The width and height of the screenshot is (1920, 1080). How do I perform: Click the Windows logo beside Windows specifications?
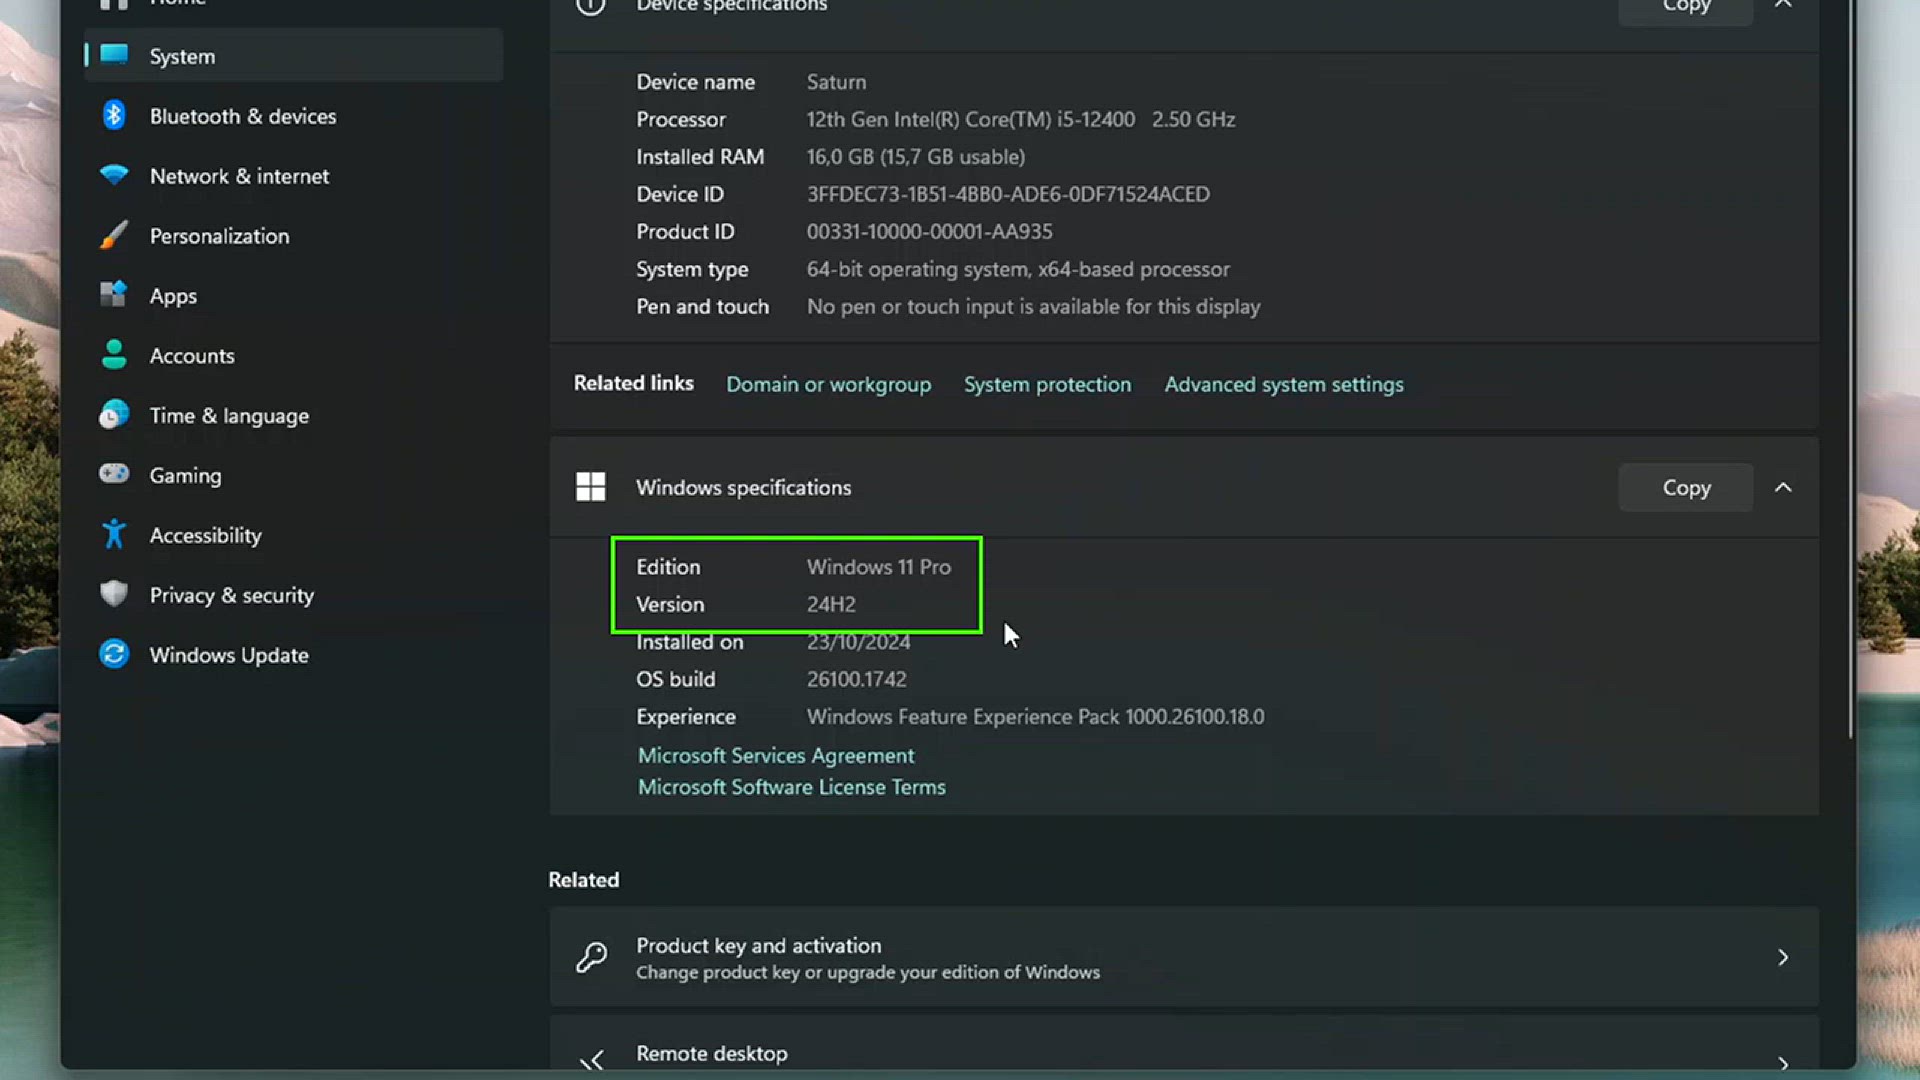pos(591,487)
